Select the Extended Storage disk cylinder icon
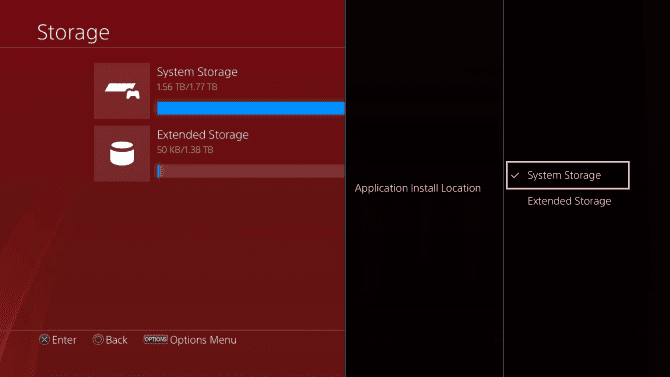Viewport: 670px width, 377px height. (x=122, y=153)
